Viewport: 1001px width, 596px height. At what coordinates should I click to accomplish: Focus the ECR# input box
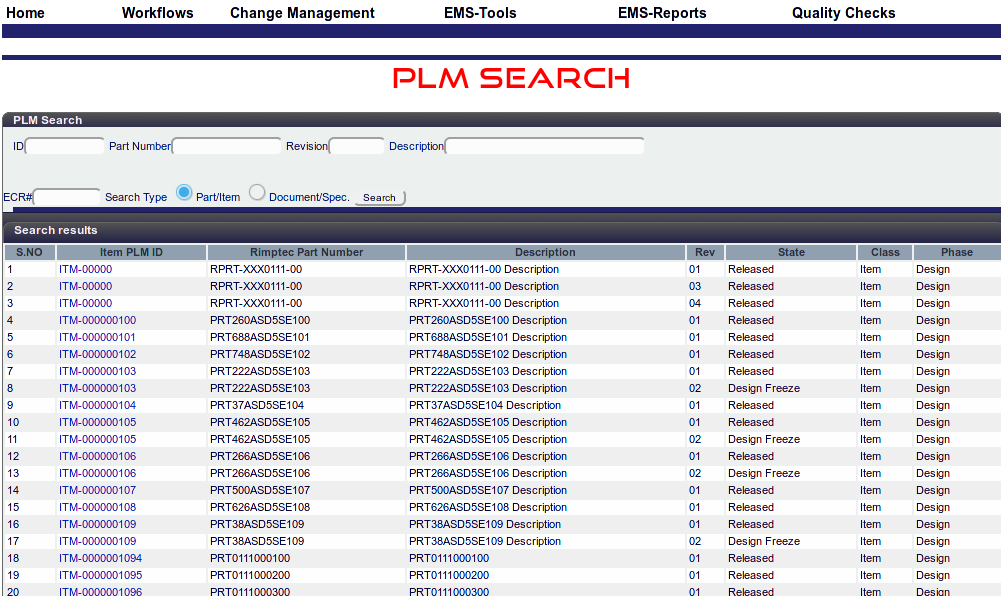[67, 197]
